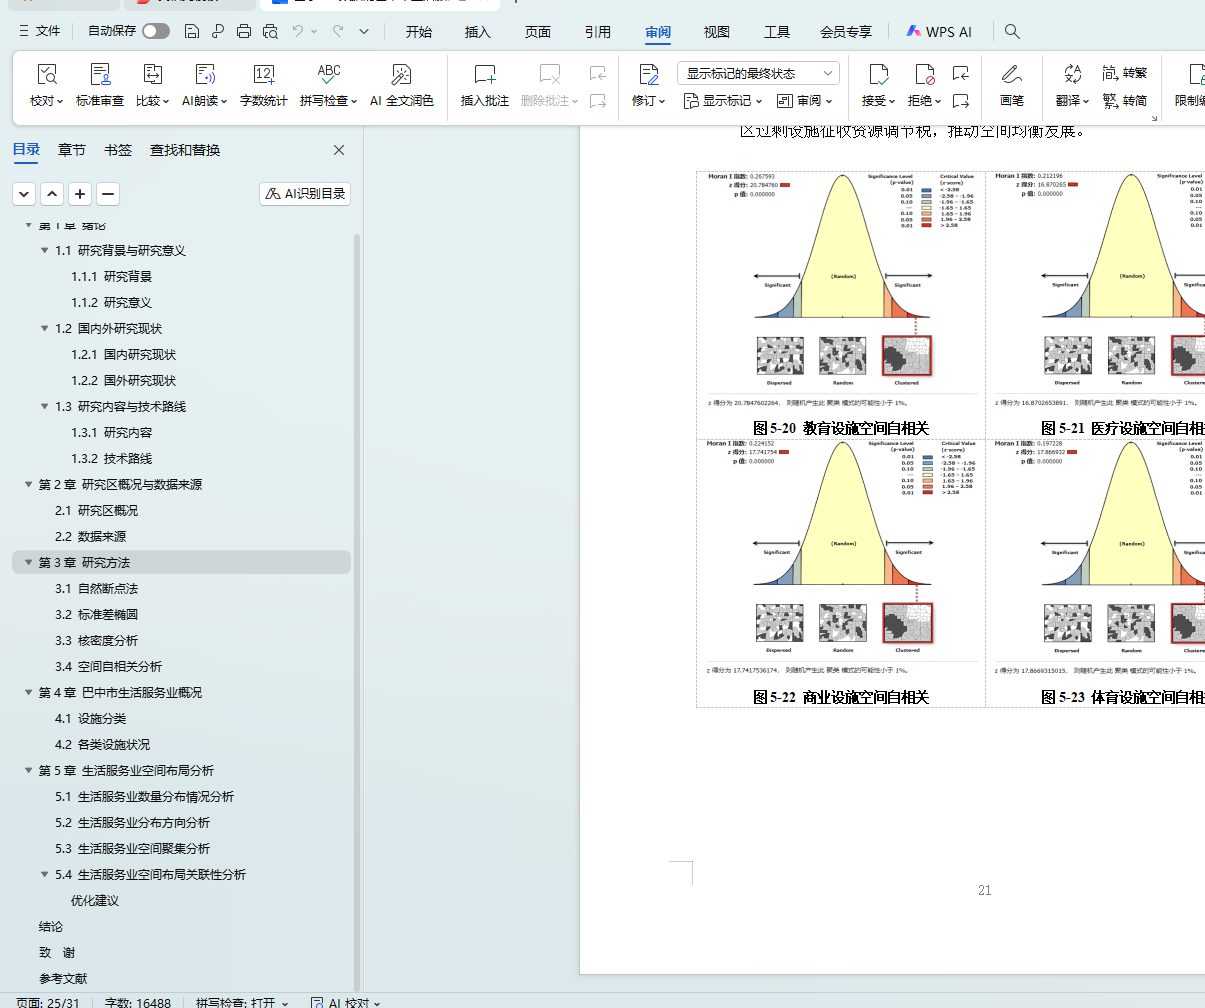Close the navigation pane with X
Screen dimensions: 1205x1008
(x=339, y=150)
